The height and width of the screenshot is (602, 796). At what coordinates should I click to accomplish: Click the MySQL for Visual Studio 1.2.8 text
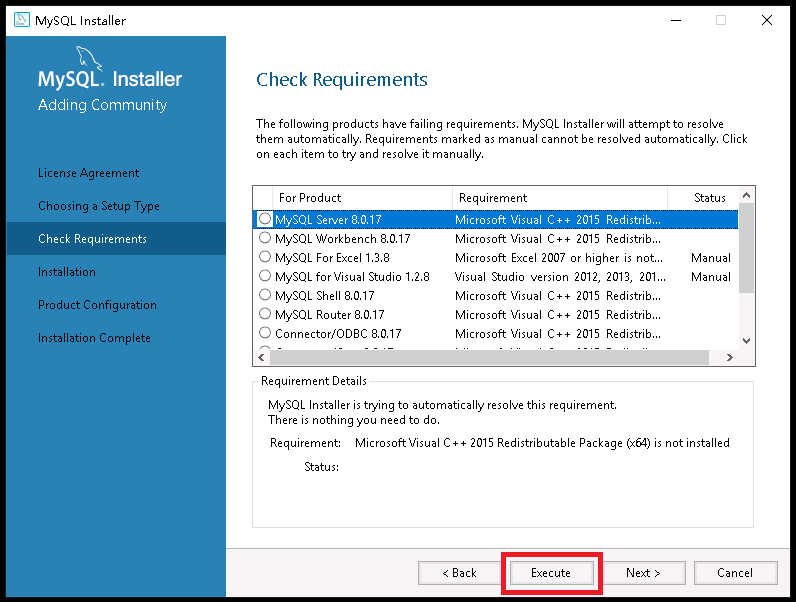(352, 277)
